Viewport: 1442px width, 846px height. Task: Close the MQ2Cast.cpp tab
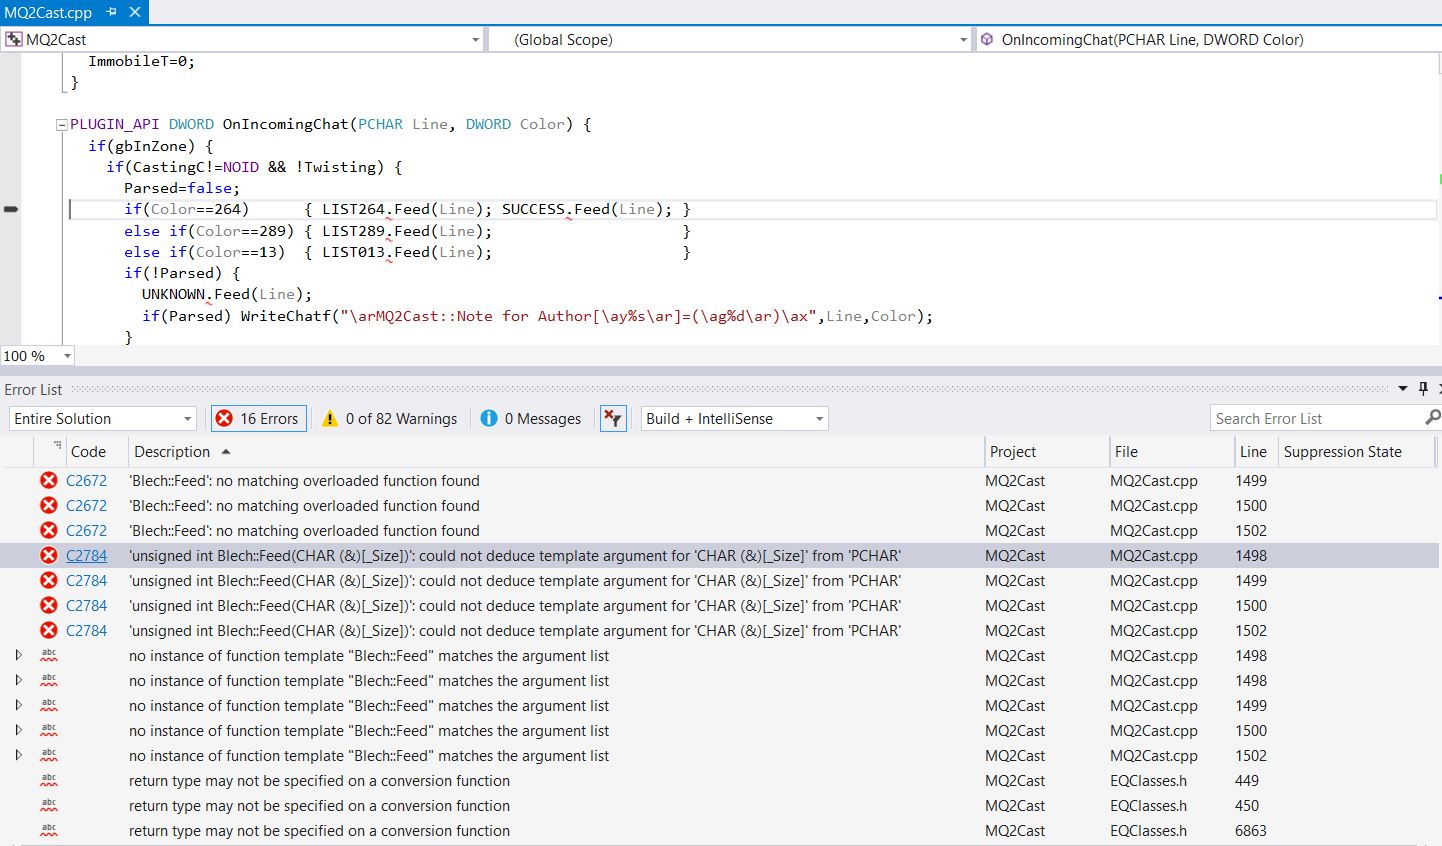(x=135, y=12)
